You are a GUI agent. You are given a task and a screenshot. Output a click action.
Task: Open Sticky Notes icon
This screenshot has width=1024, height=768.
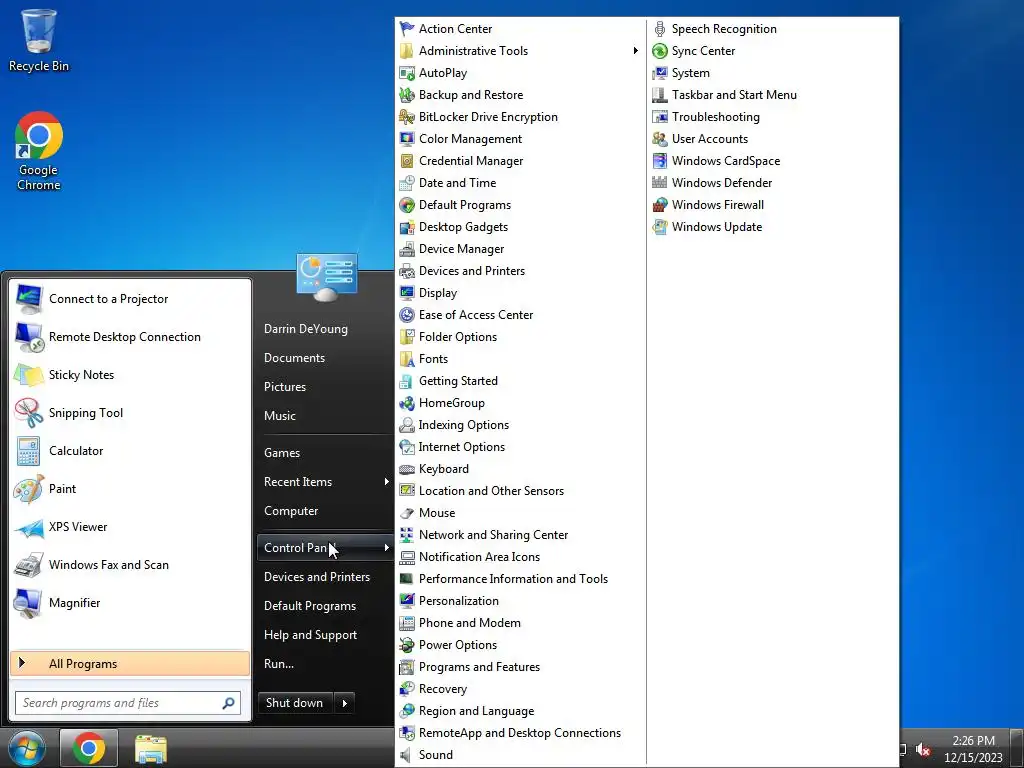(x=29, y=375)
